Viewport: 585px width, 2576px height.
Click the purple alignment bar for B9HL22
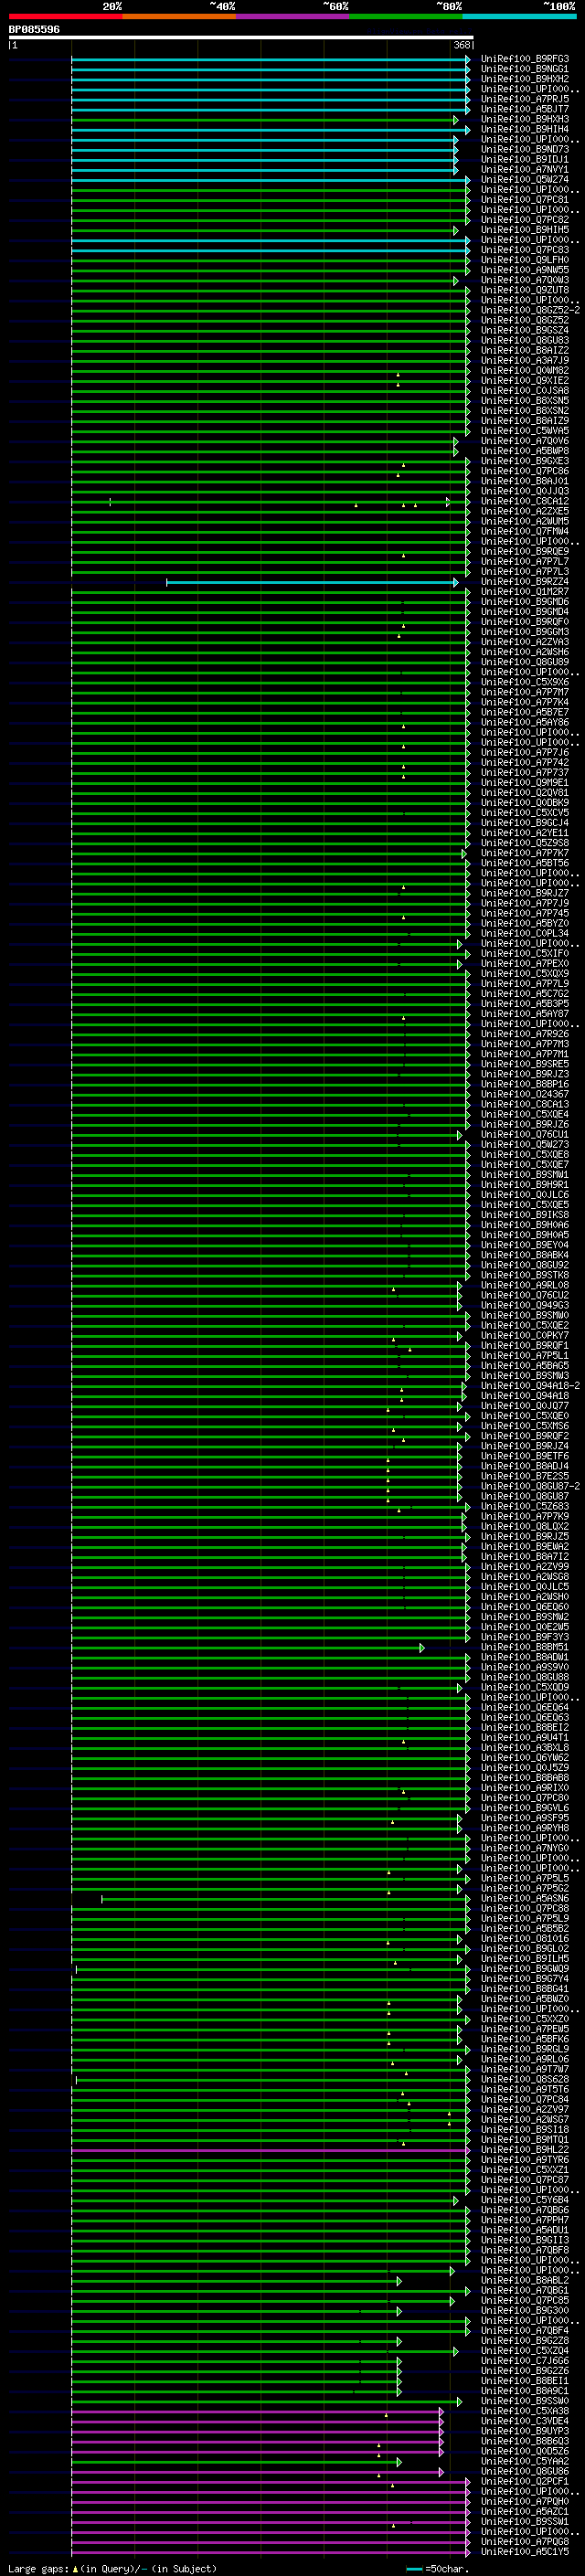(x=270, y=2149)
